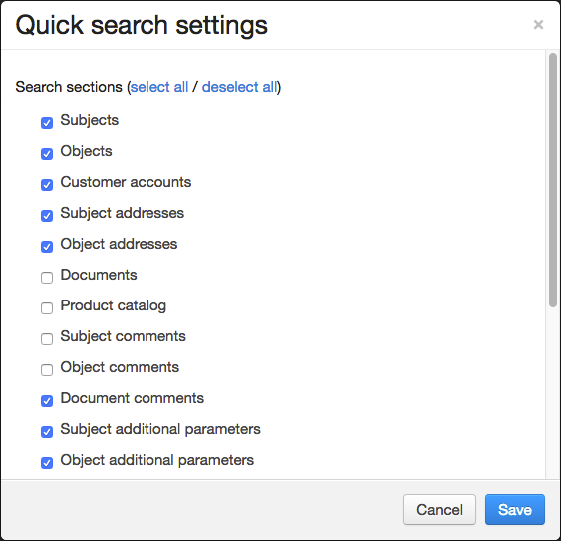Uncheck the Objects checkbox
561x541 pixels.
(47, 154)
